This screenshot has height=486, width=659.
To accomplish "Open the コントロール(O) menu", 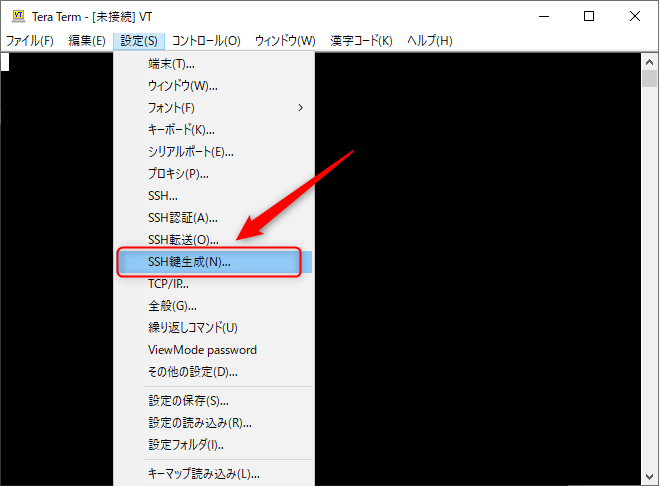I will click(206, 40).
